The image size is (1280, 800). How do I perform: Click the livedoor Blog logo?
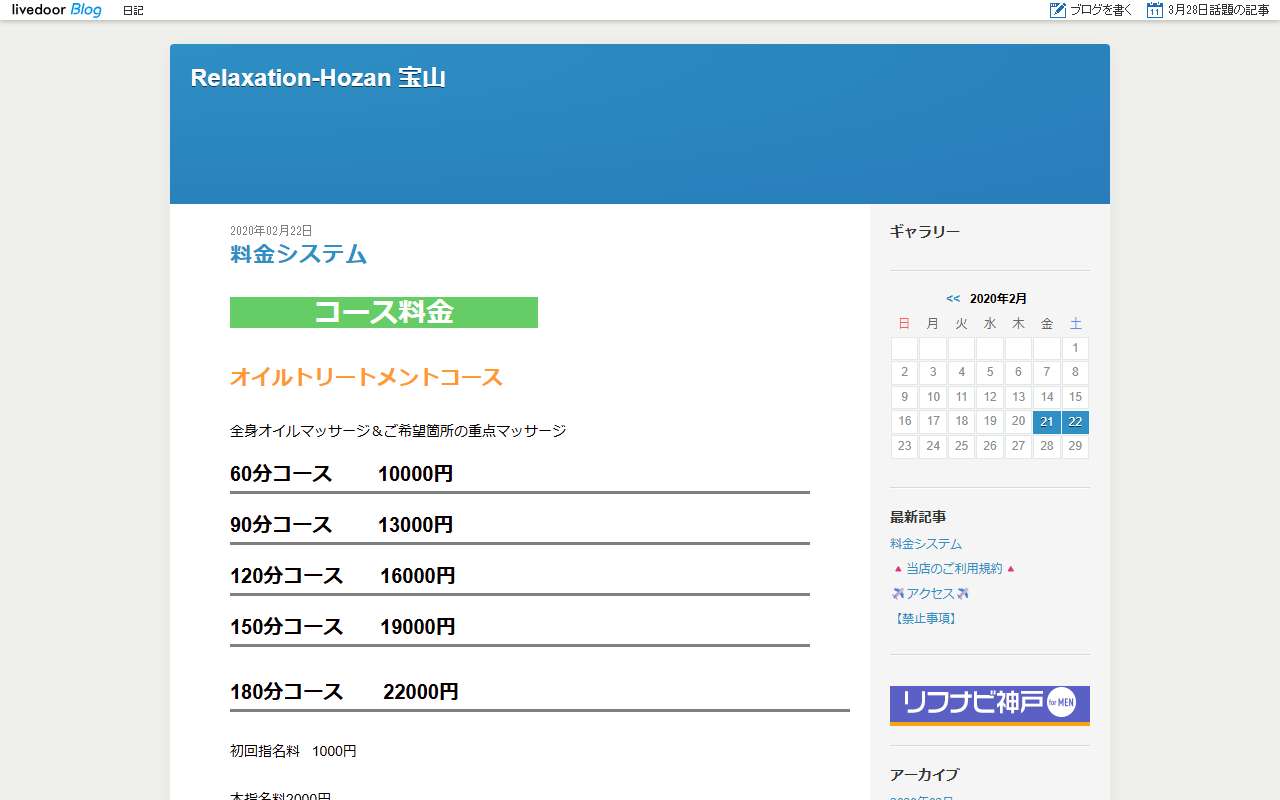pyautogui.click(x=57, y=10)
